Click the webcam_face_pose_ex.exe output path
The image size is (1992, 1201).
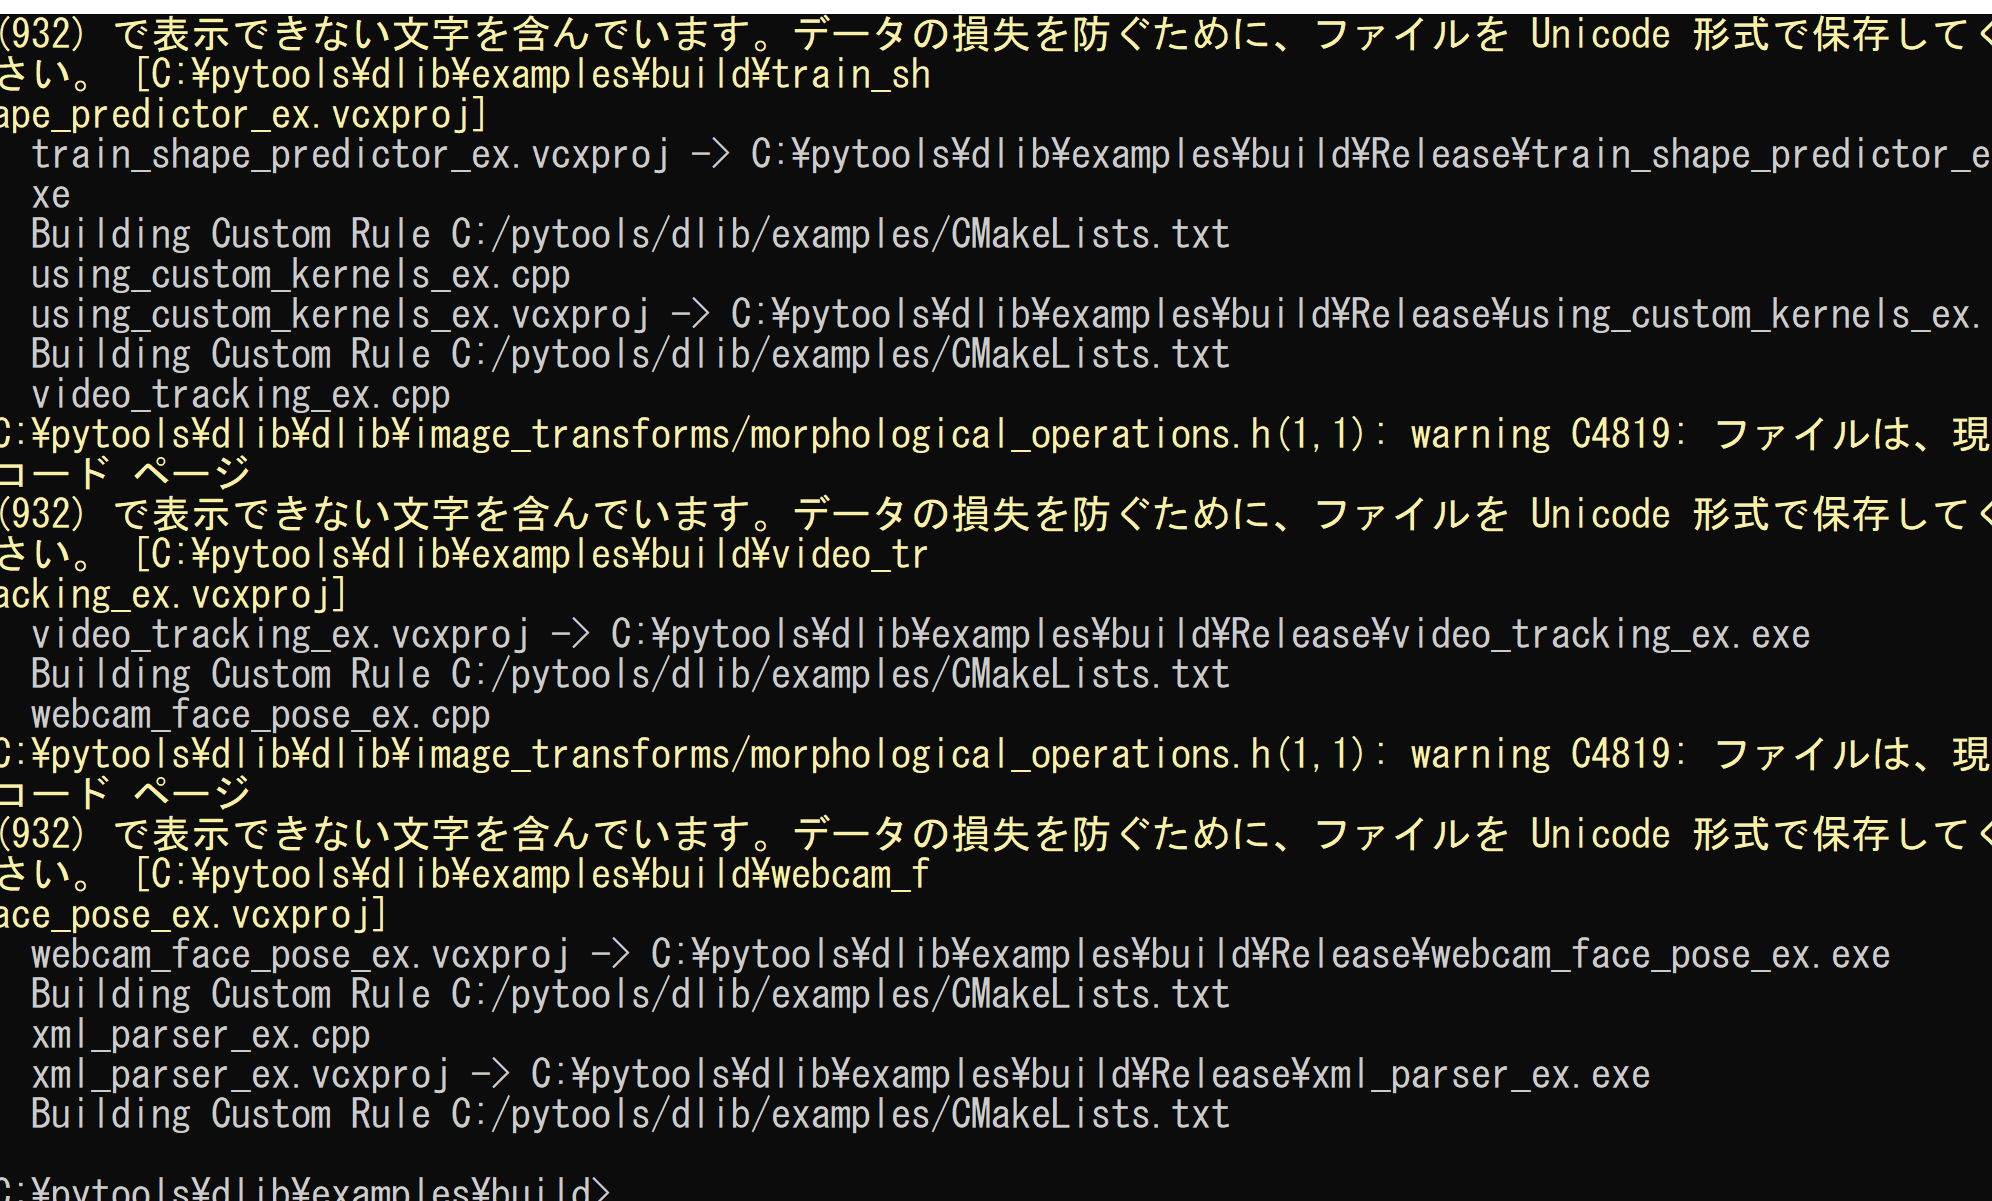coord(1270,955)
